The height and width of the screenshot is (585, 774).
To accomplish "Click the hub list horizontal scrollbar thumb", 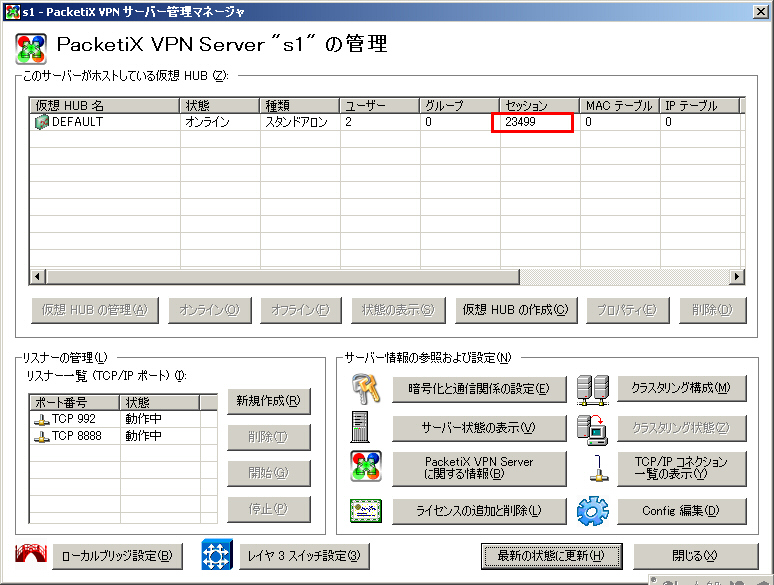I will coord(283,276).
